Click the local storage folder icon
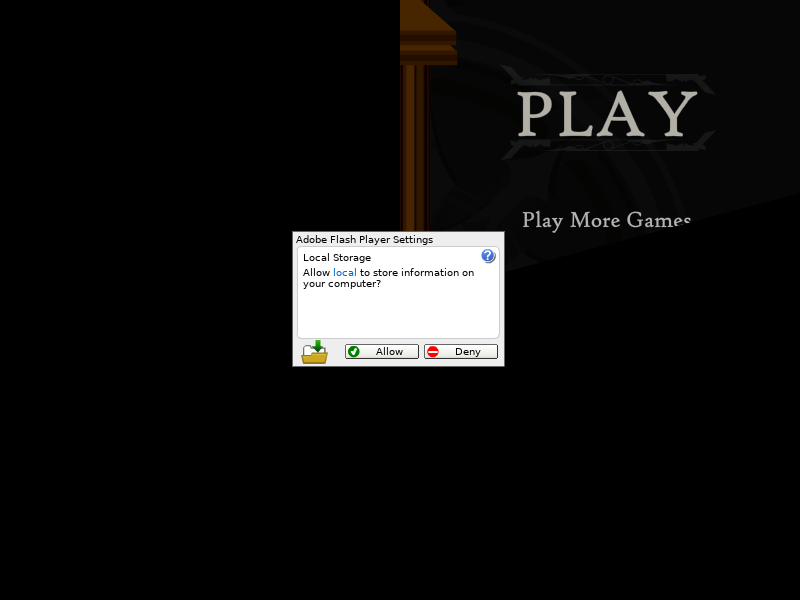 click(x=314, y=352)
